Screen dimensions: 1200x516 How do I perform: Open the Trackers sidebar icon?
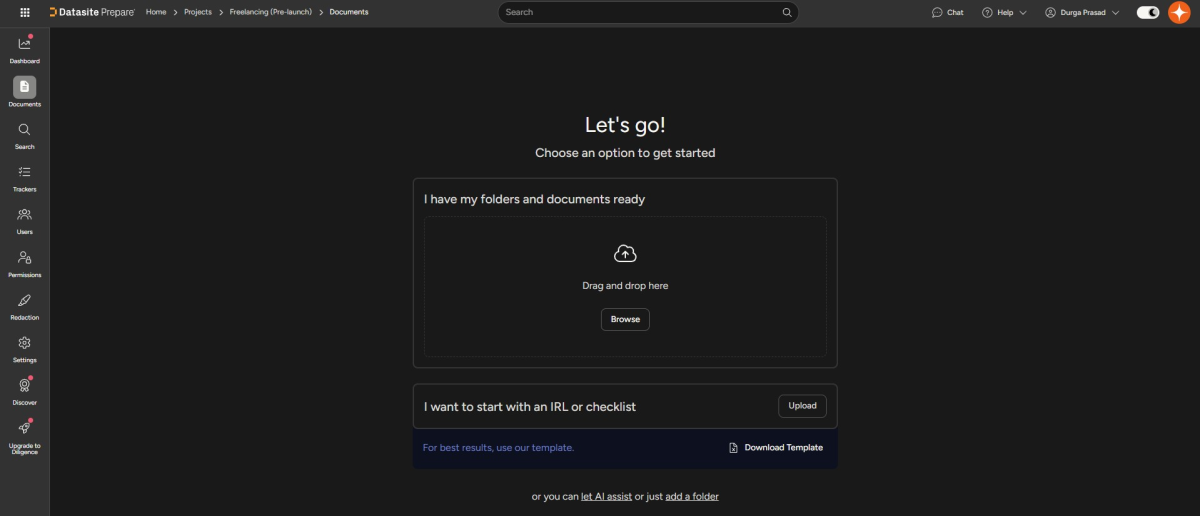tap(25, 172)
